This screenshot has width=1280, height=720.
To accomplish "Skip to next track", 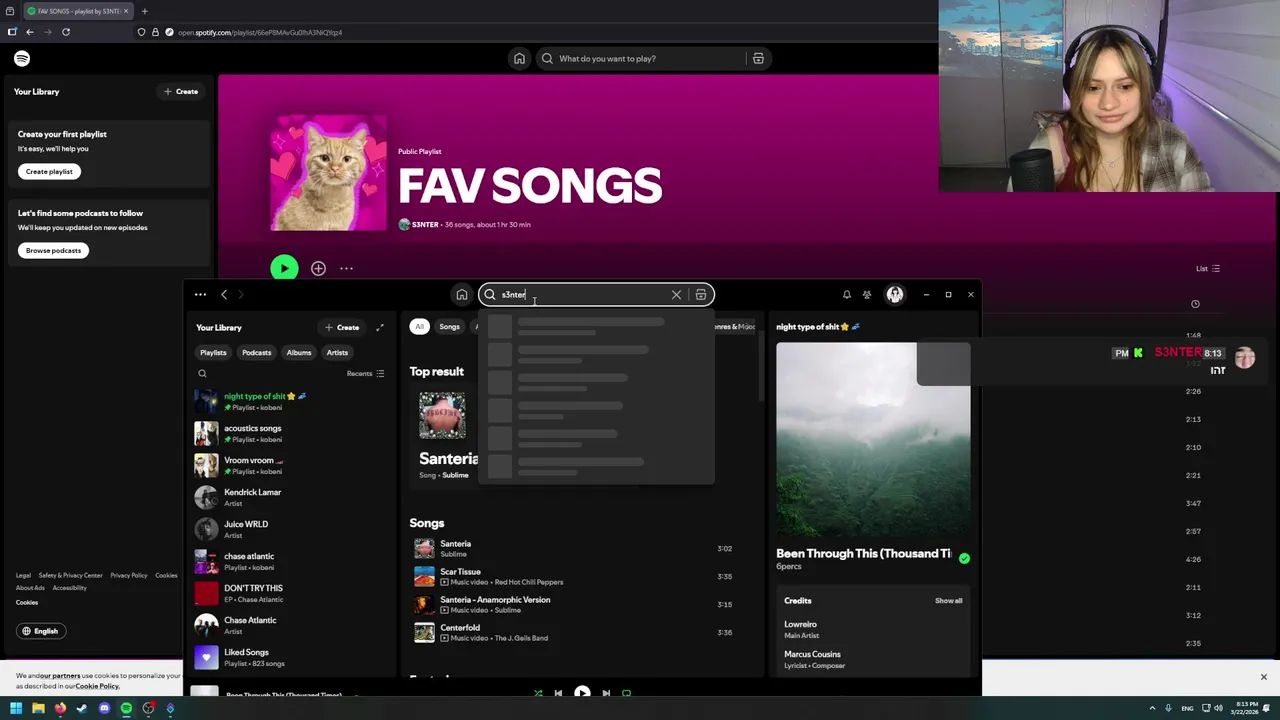I will (x=606, y=692).
